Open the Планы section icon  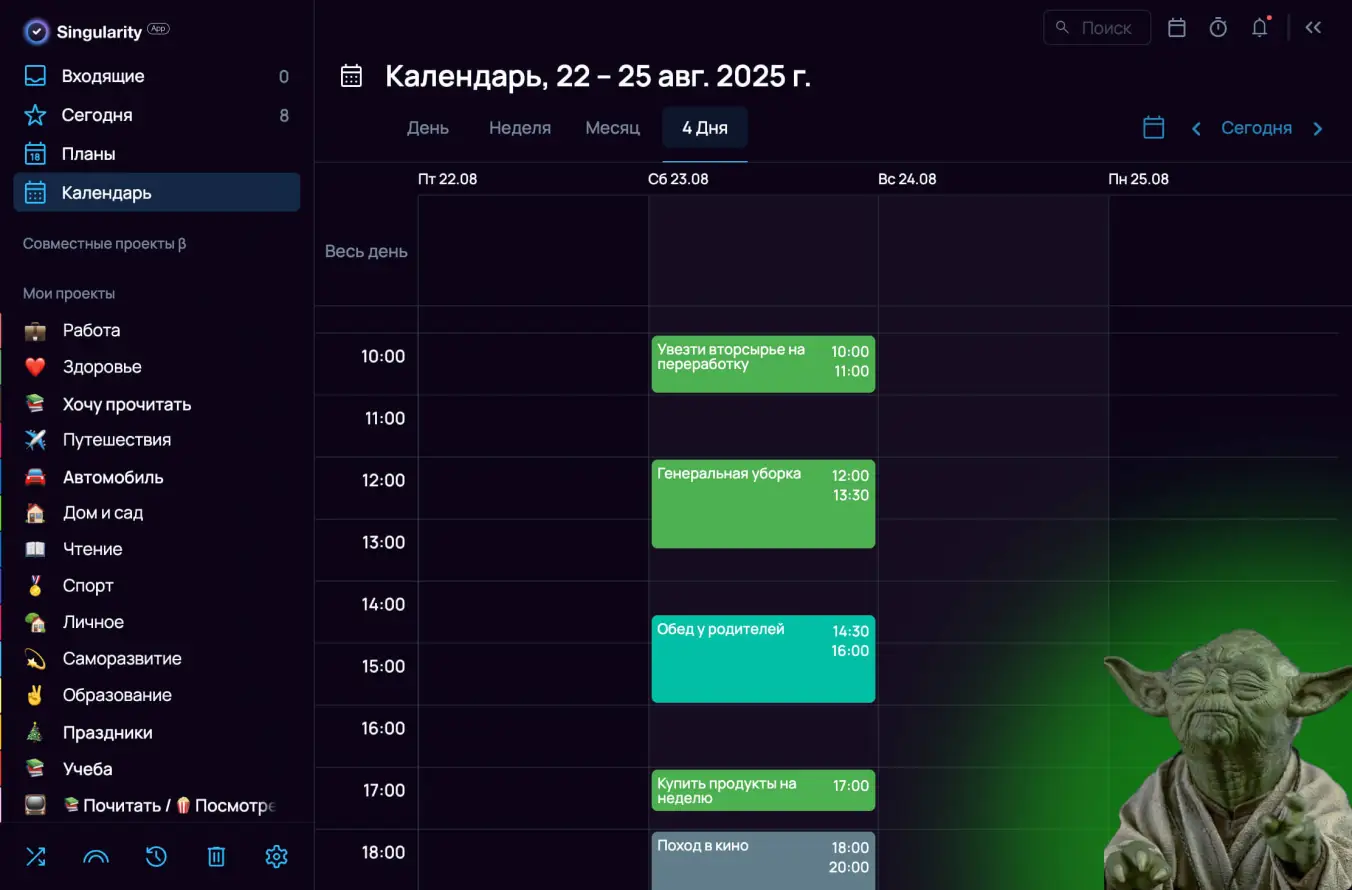pyautogui.click(x=33, y=153)
